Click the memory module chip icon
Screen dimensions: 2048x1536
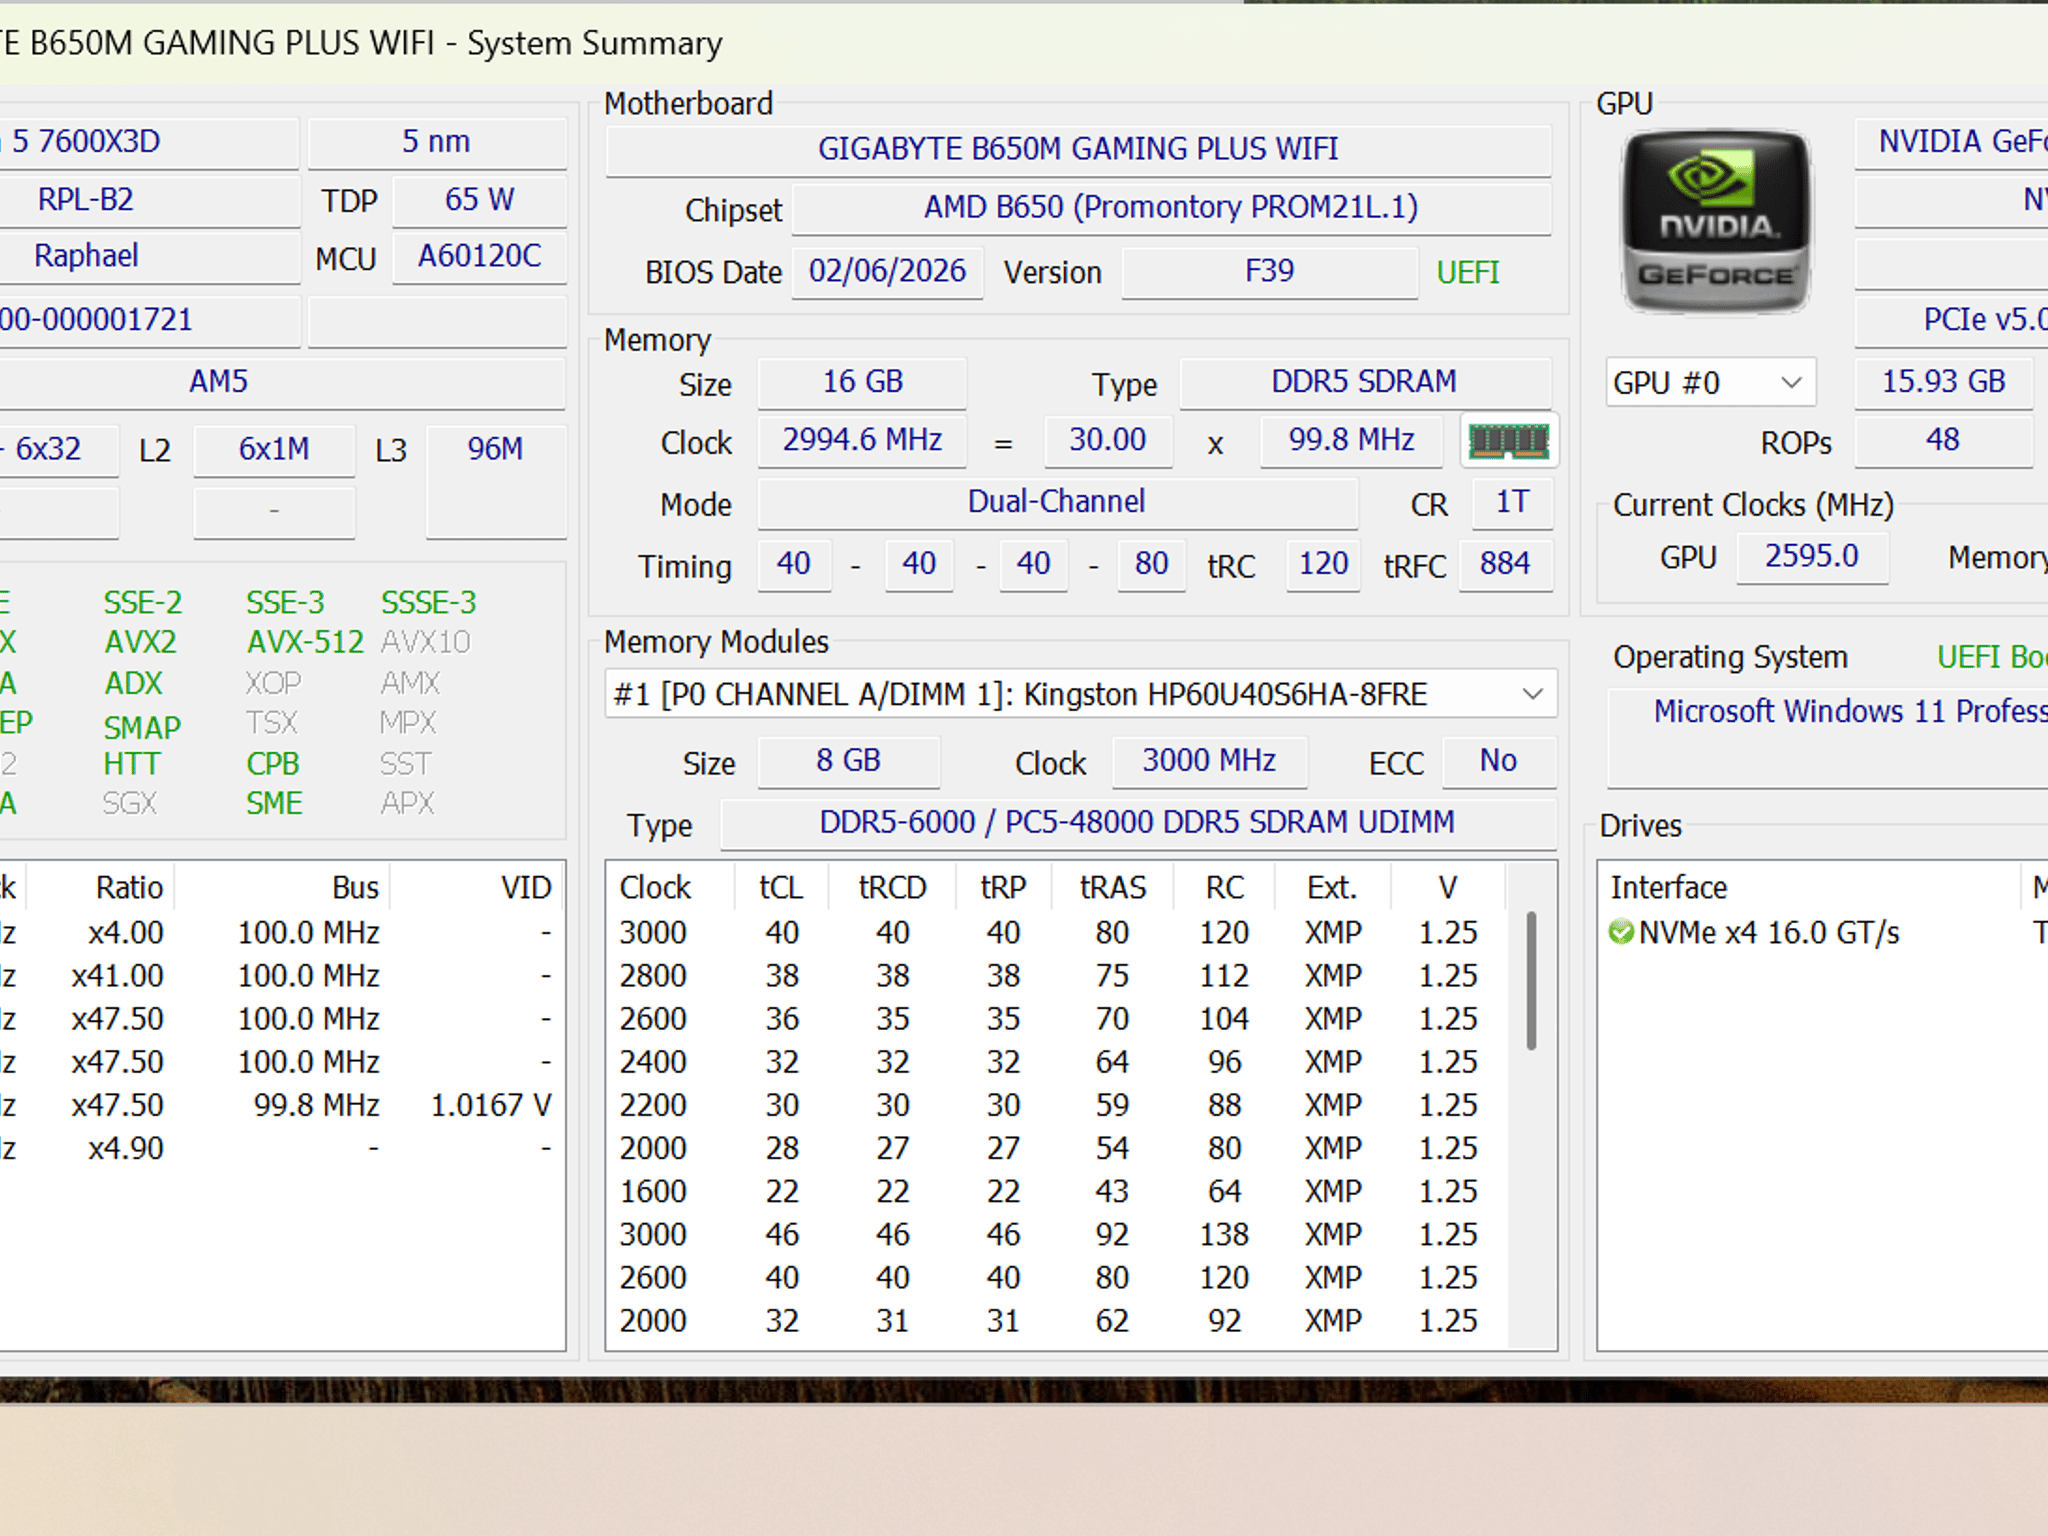[x=1508, y=440]
